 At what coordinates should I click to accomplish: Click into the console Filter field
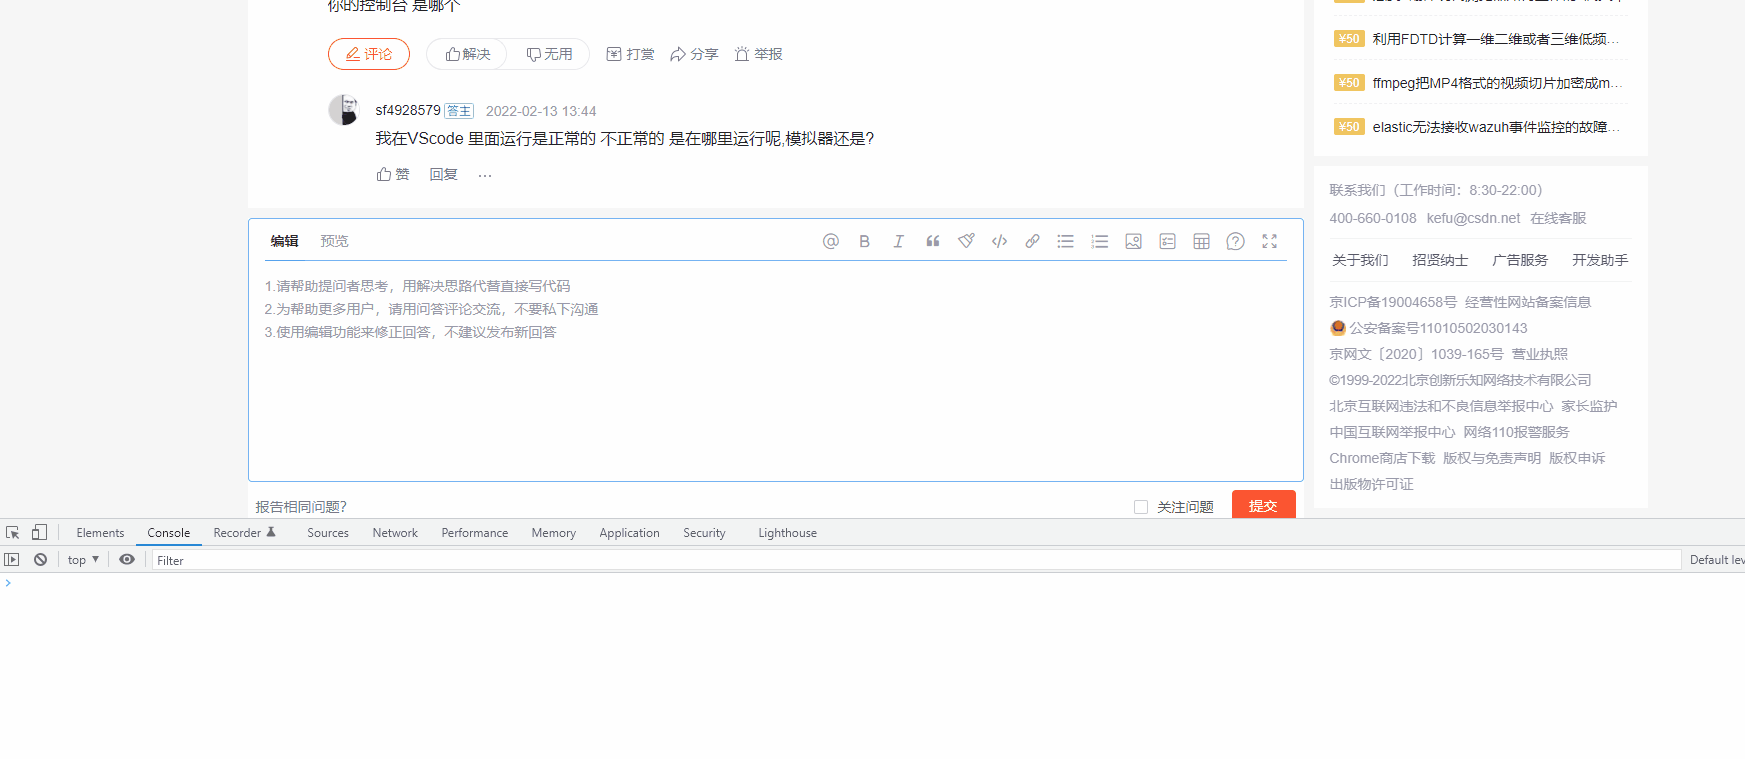pyautogui.click(x=900, y=560)
